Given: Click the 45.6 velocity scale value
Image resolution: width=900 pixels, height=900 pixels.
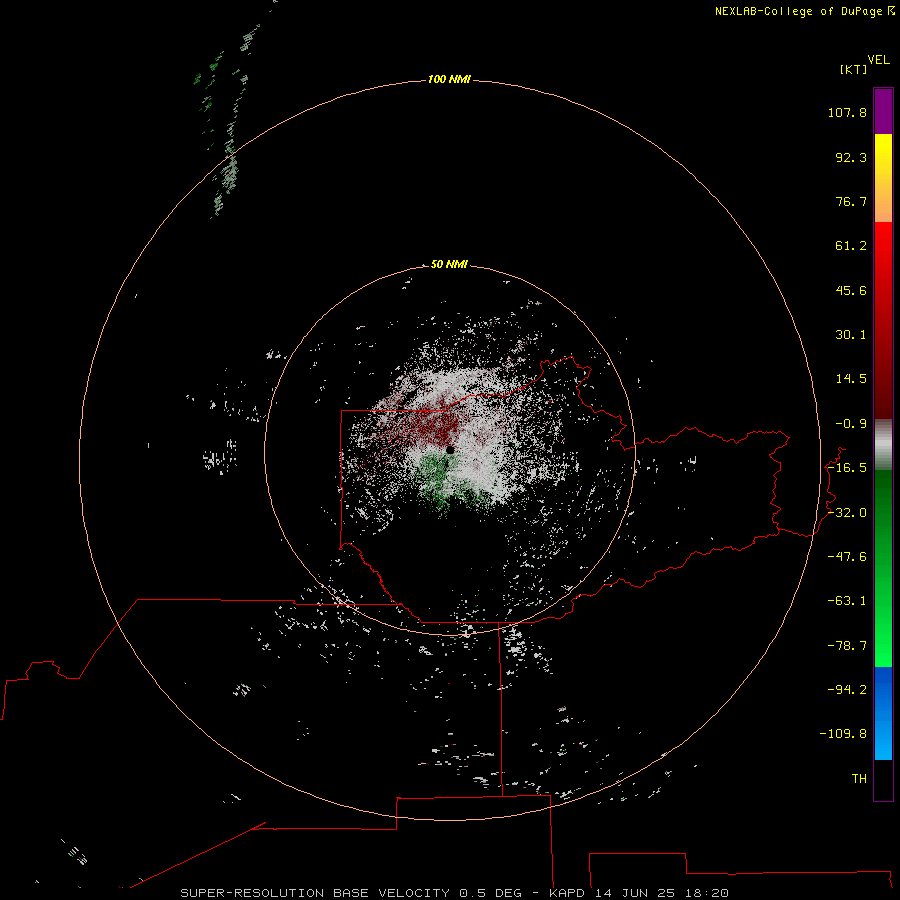Looking at the screenshot, I should tap(851, 290).
